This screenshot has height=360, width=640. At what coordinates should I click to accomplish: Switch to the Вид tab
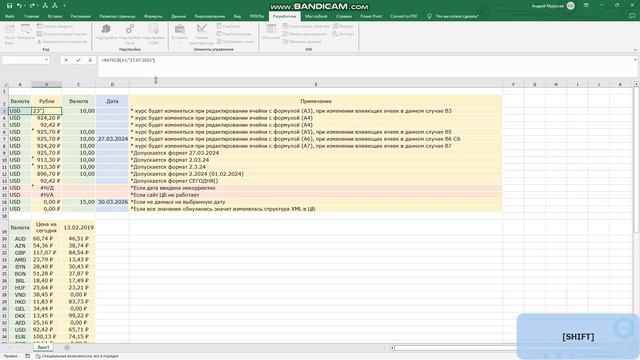(x=237, y=16)
